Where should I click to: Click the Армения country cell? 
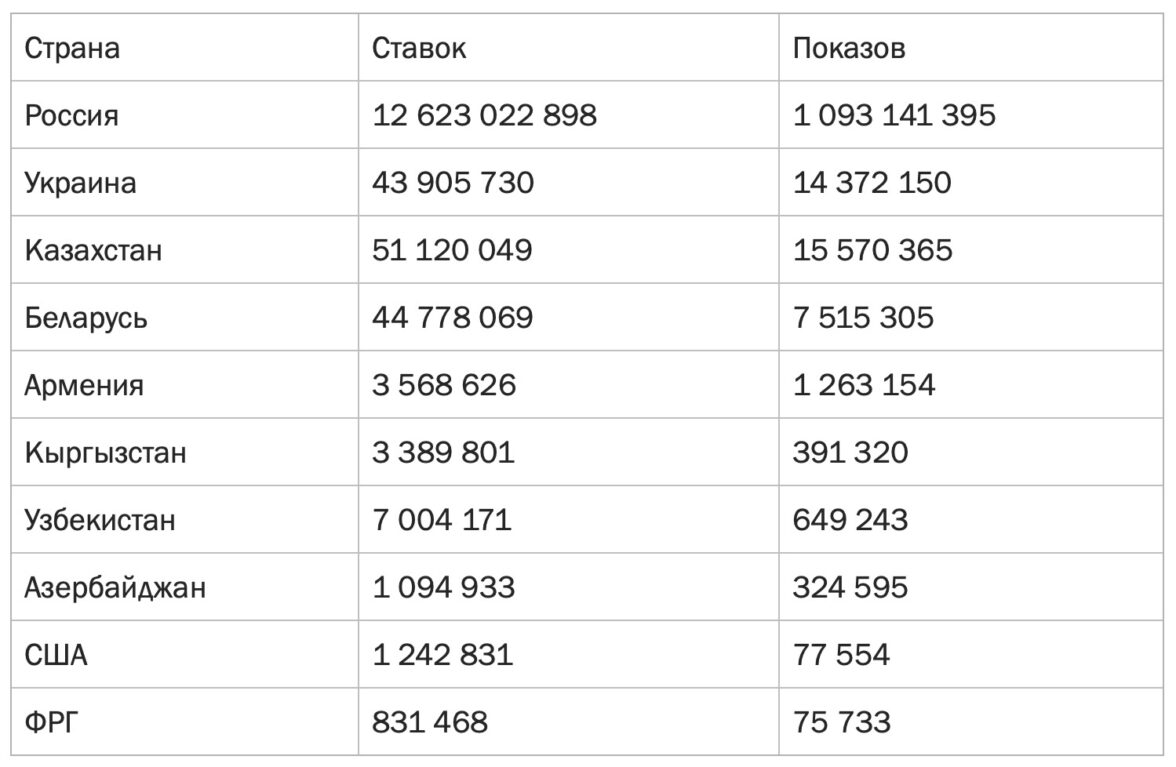pyautogui.click(x=84, y=385)
